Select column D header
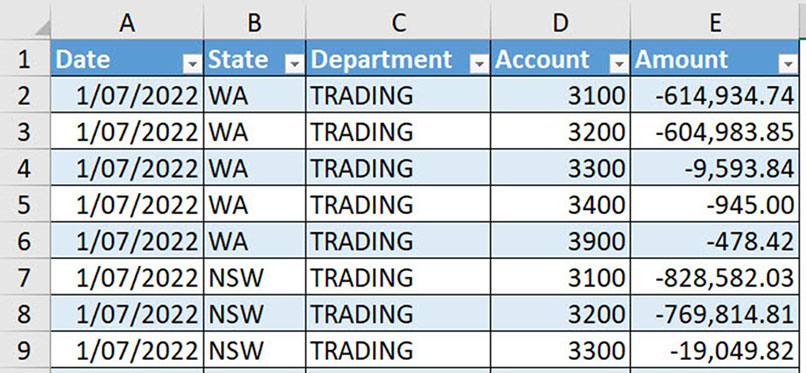The image size is (806, 373). (560, 23)
